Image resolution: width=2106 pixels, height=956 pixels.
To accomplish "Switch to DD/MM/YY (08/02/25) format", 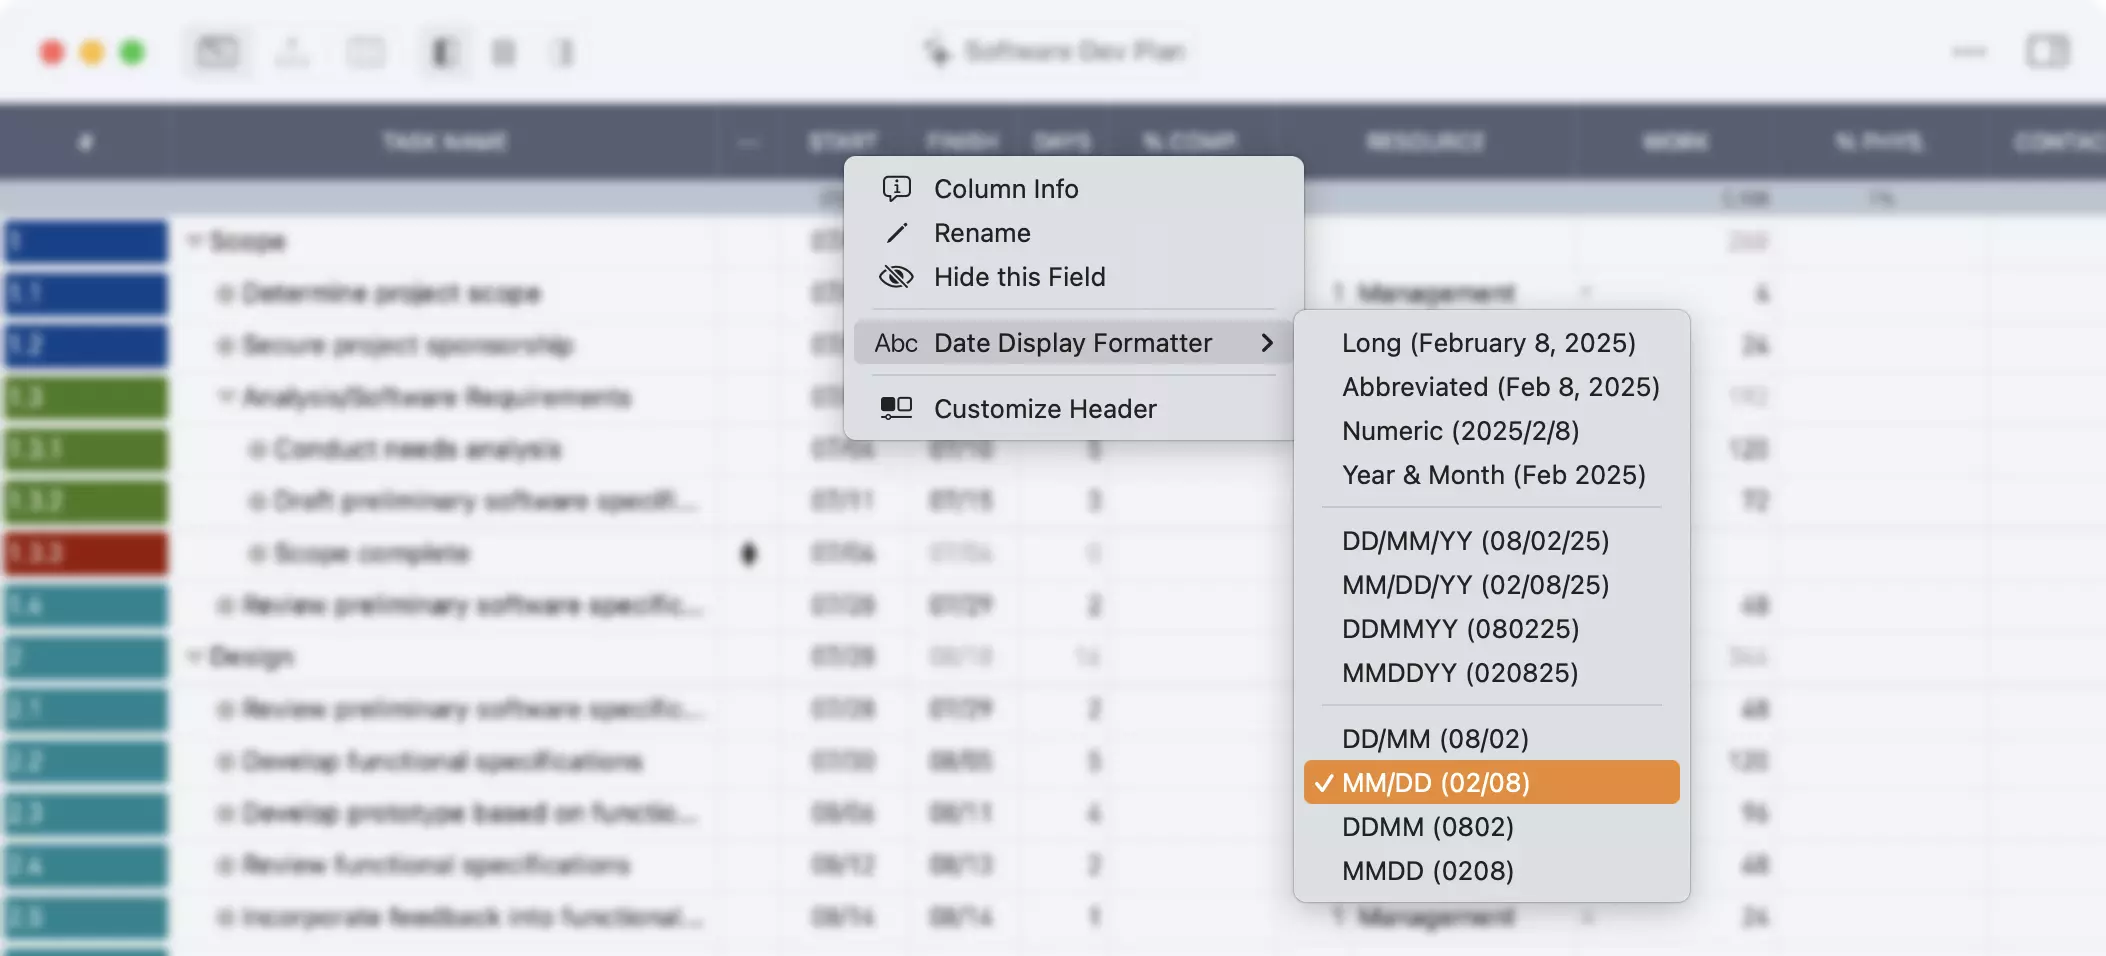I will [x=1475, y=541].
